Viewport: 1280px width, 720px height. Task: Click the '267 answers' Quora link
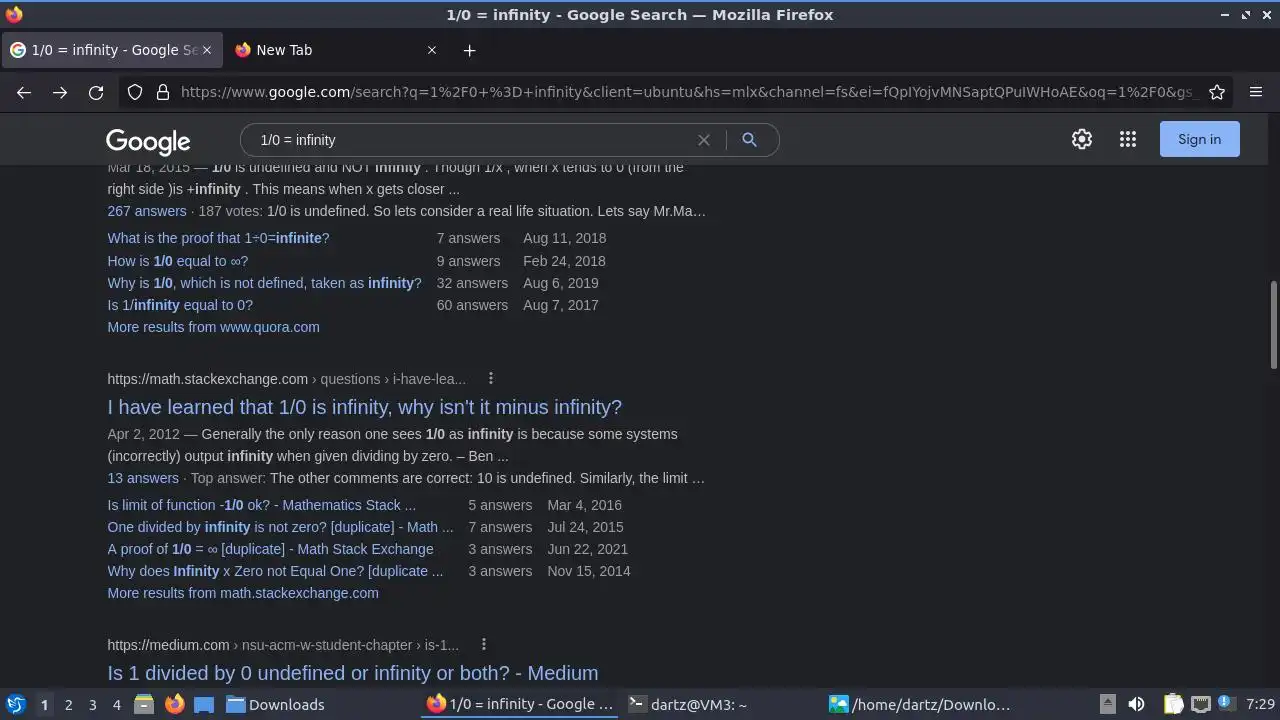coord(147,211)
